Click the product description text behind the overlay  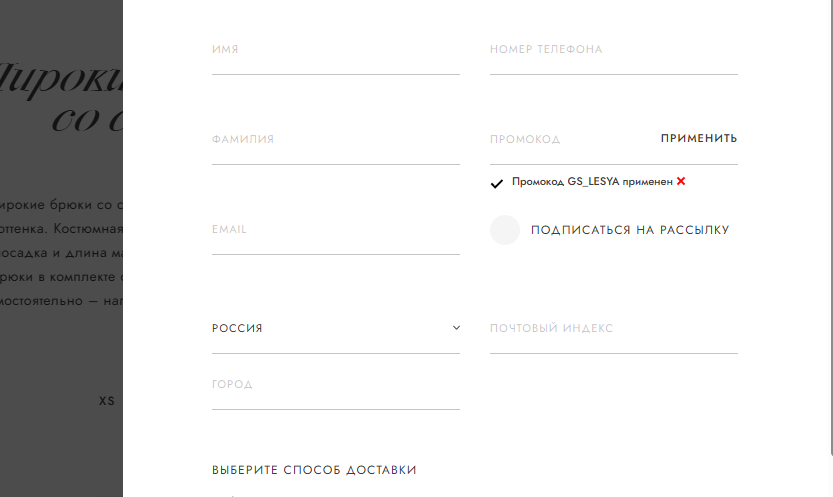pos(62,252)
